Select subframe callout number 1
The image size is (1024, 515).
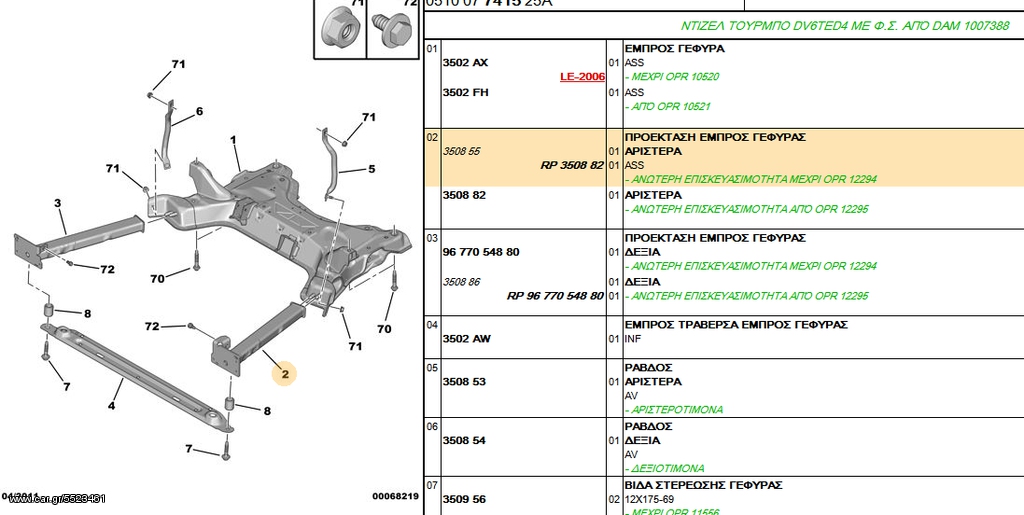point(234,140)
